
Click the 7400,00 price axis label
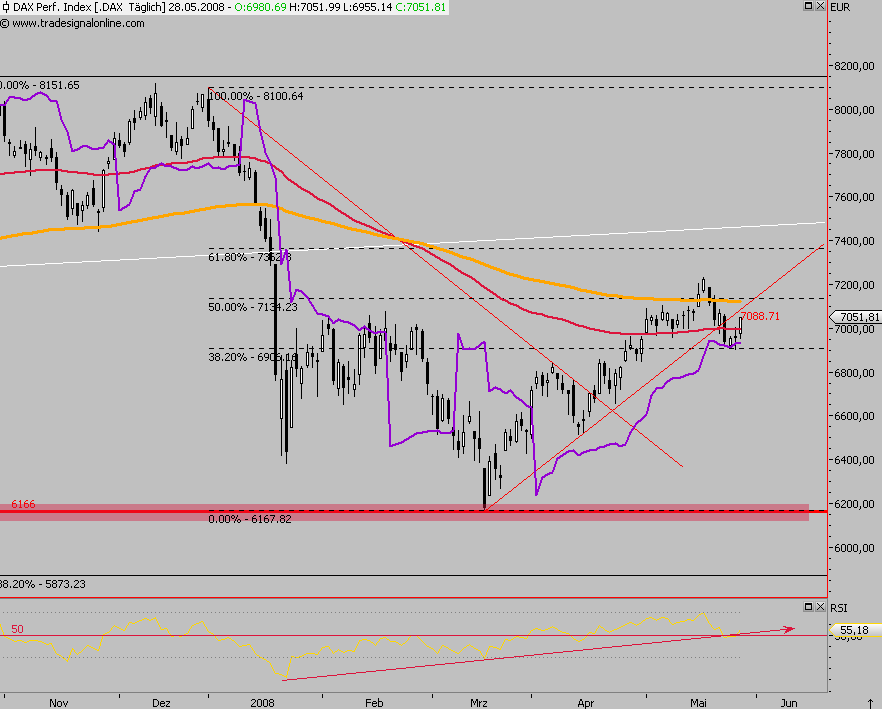854,241
